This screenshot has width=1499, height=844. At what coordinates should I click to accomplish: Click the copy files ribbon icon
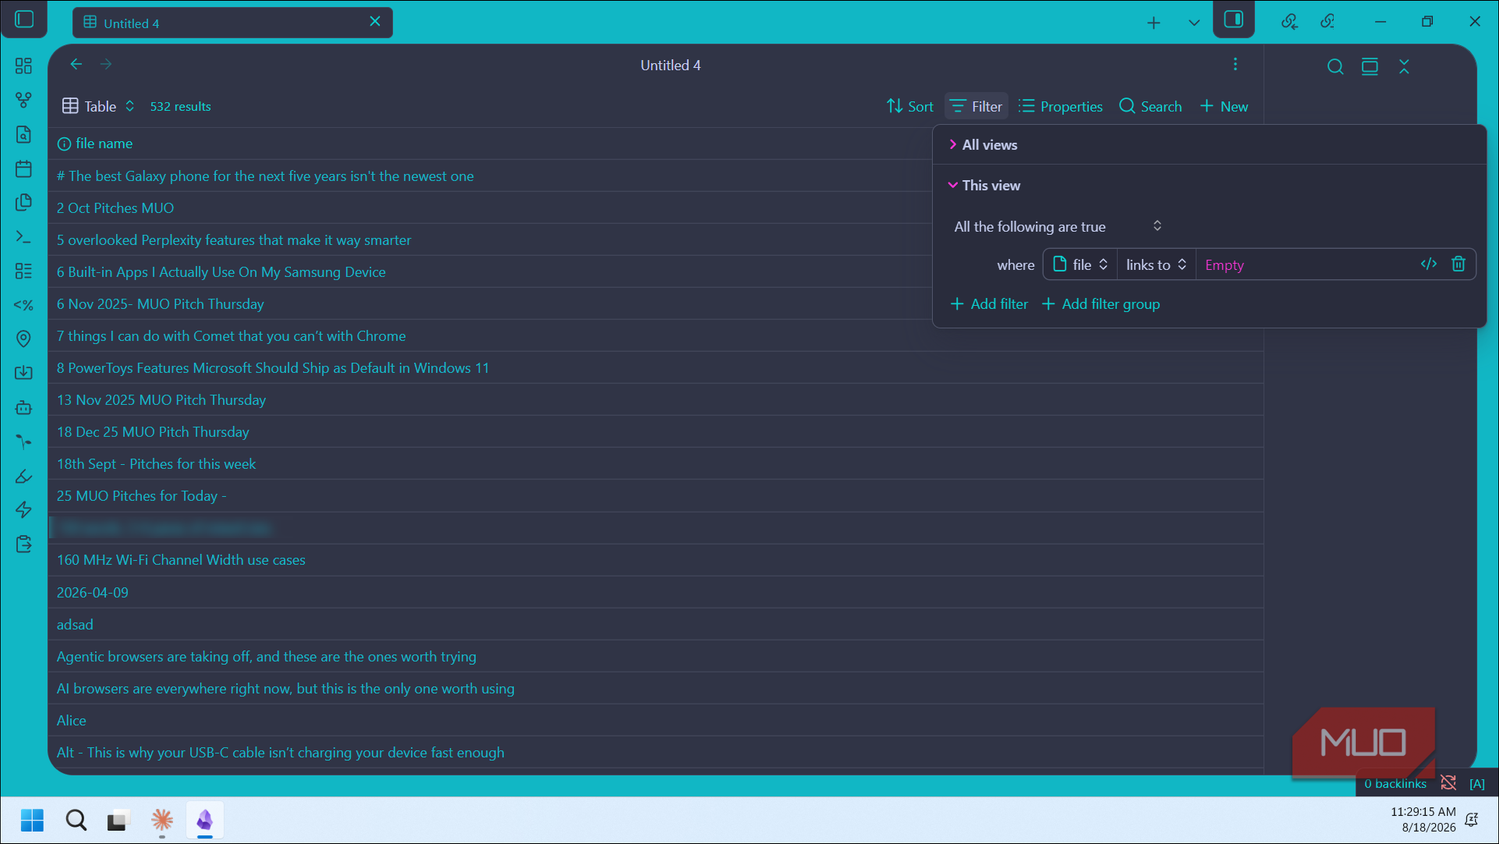pos(24,202)
